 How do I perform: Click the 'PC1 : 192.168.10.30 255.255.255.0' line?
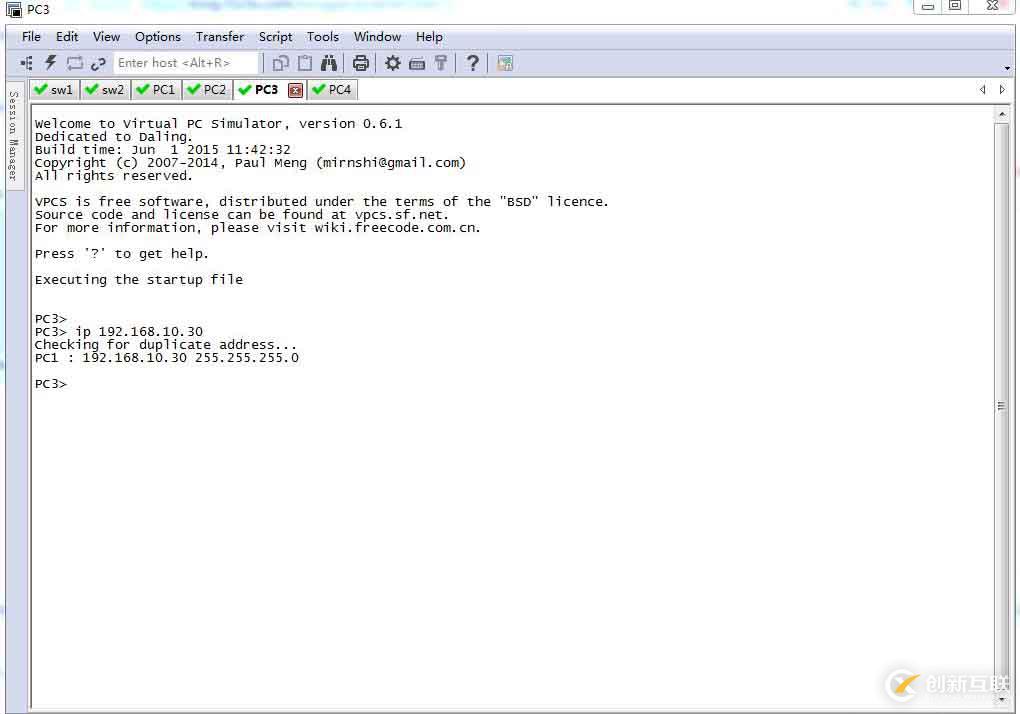coord(167,358)
